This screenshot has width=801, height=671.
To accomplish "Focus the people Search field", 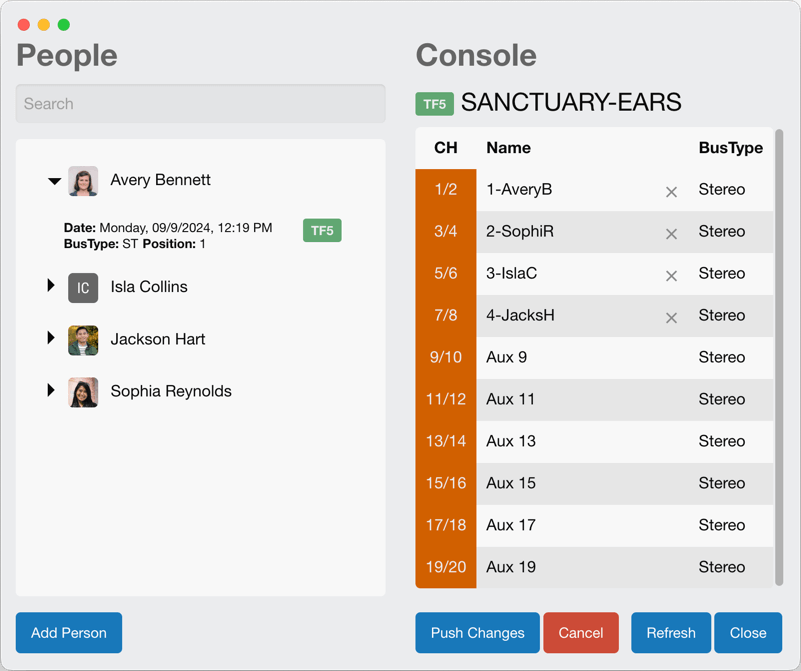I will [x=200, y=104].
